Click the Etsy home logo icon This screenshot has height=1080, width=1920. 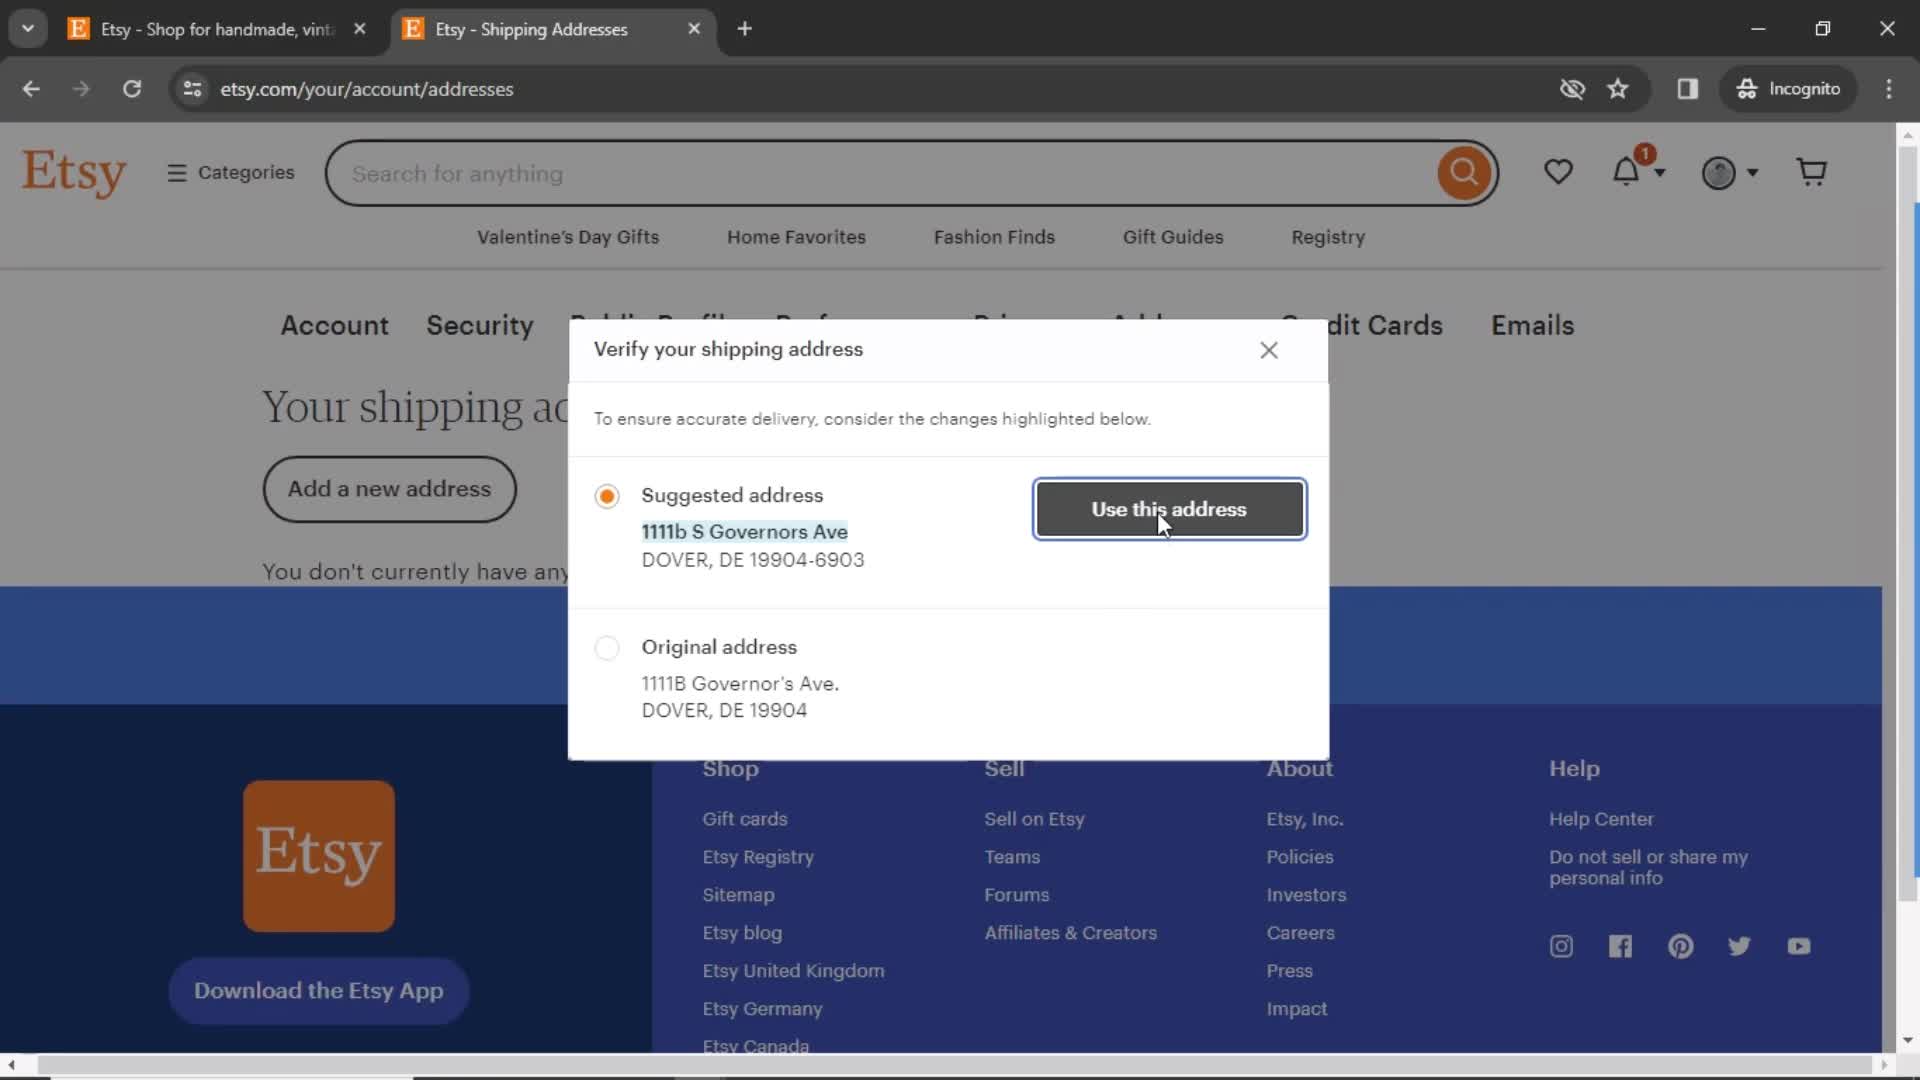tap(74, 173)
